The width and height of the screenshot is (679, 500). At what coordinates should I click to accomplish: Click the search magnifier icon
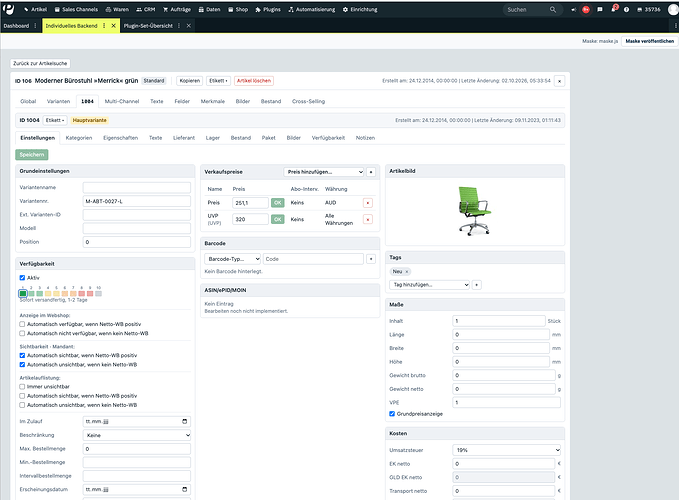pyautogui.click(x=553, y=10)
